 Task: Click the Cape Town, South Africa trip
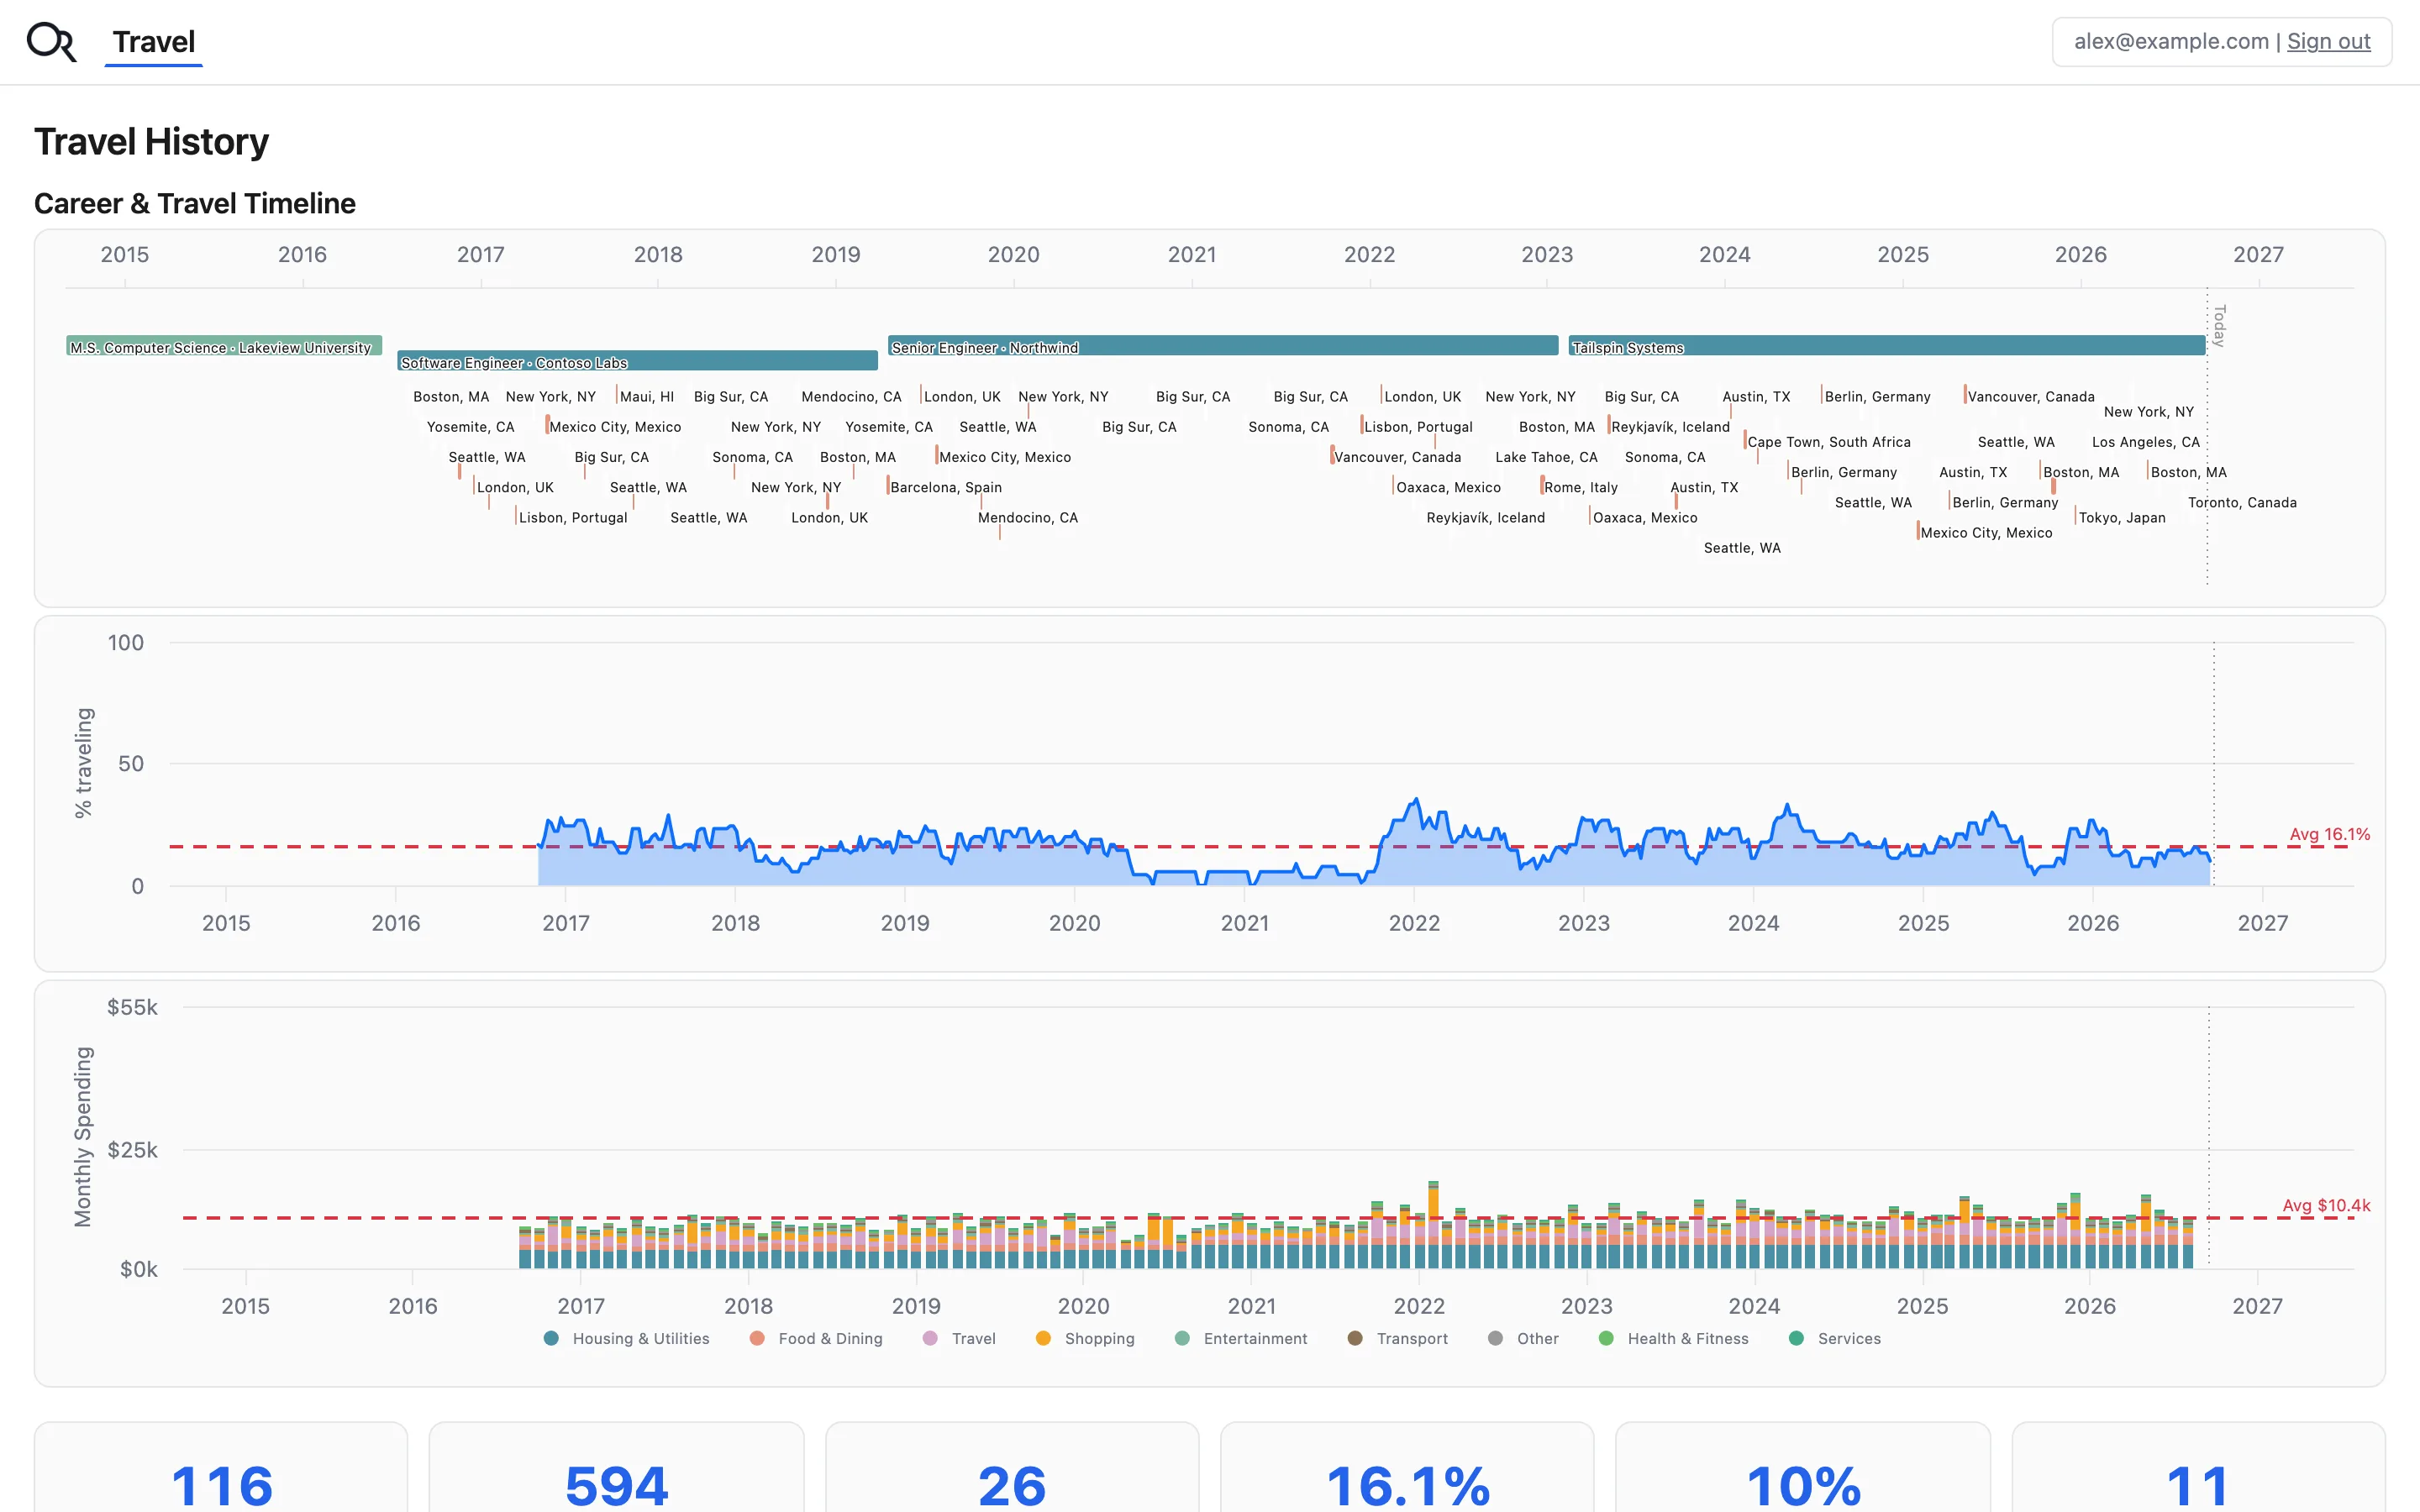(x=1828, y=442)
